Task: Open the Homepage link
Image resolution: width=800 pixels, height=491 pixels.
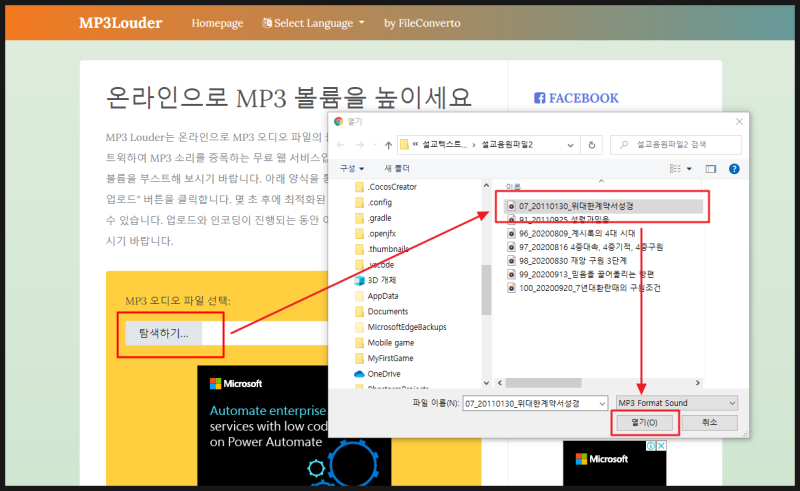Action: click(217, 23)
